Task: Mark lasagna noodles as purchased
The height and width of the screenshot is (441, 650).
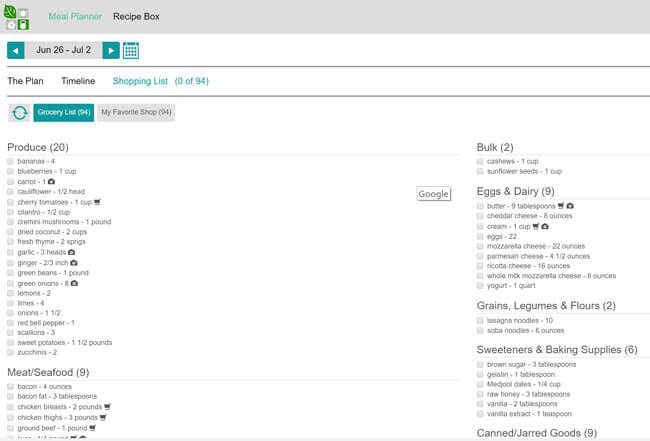Action: point(481,320)
